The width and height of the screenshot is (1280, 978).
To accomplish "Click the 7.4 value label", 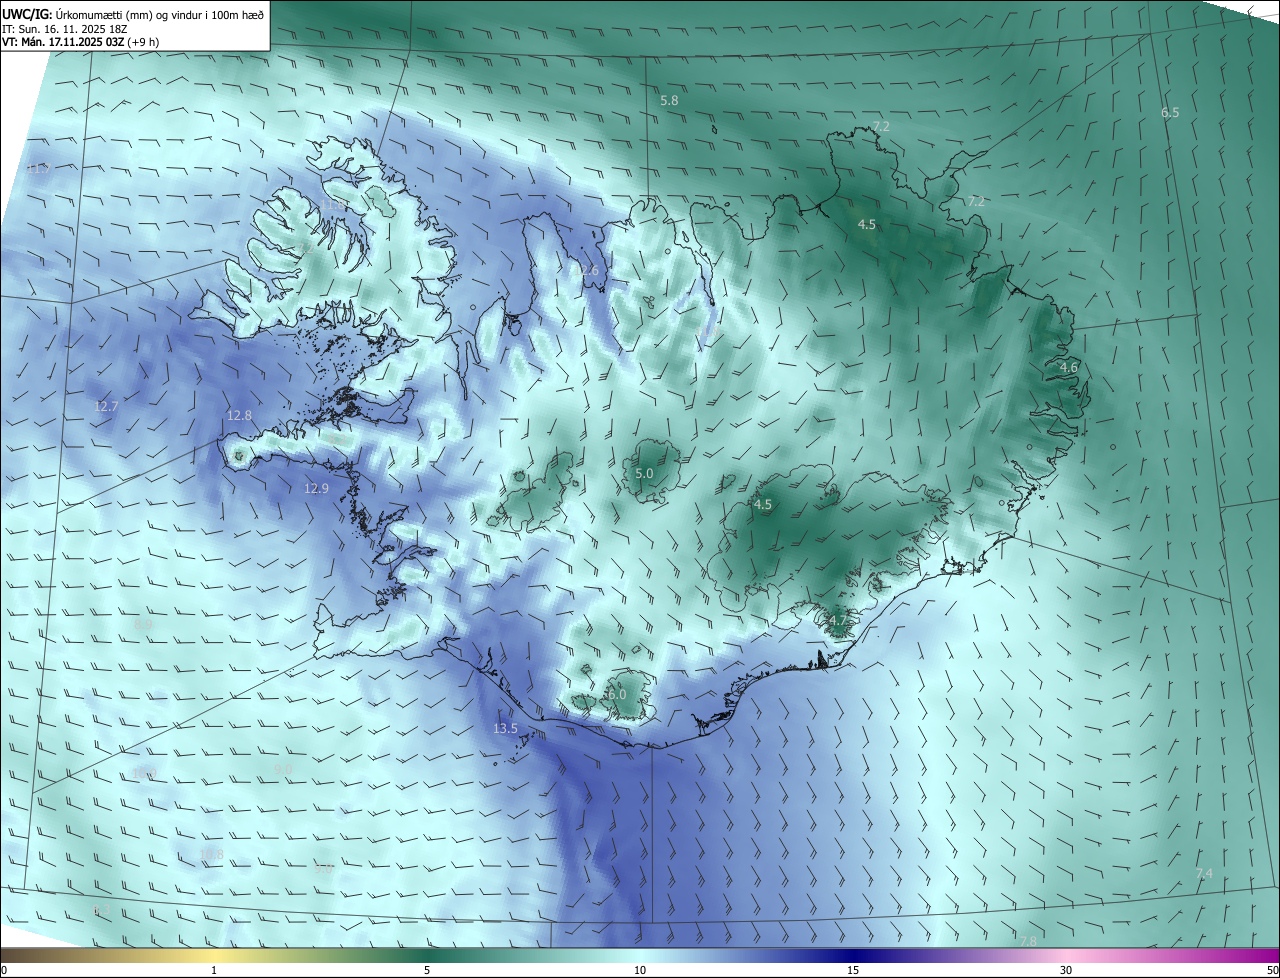I will [1204, 874].
